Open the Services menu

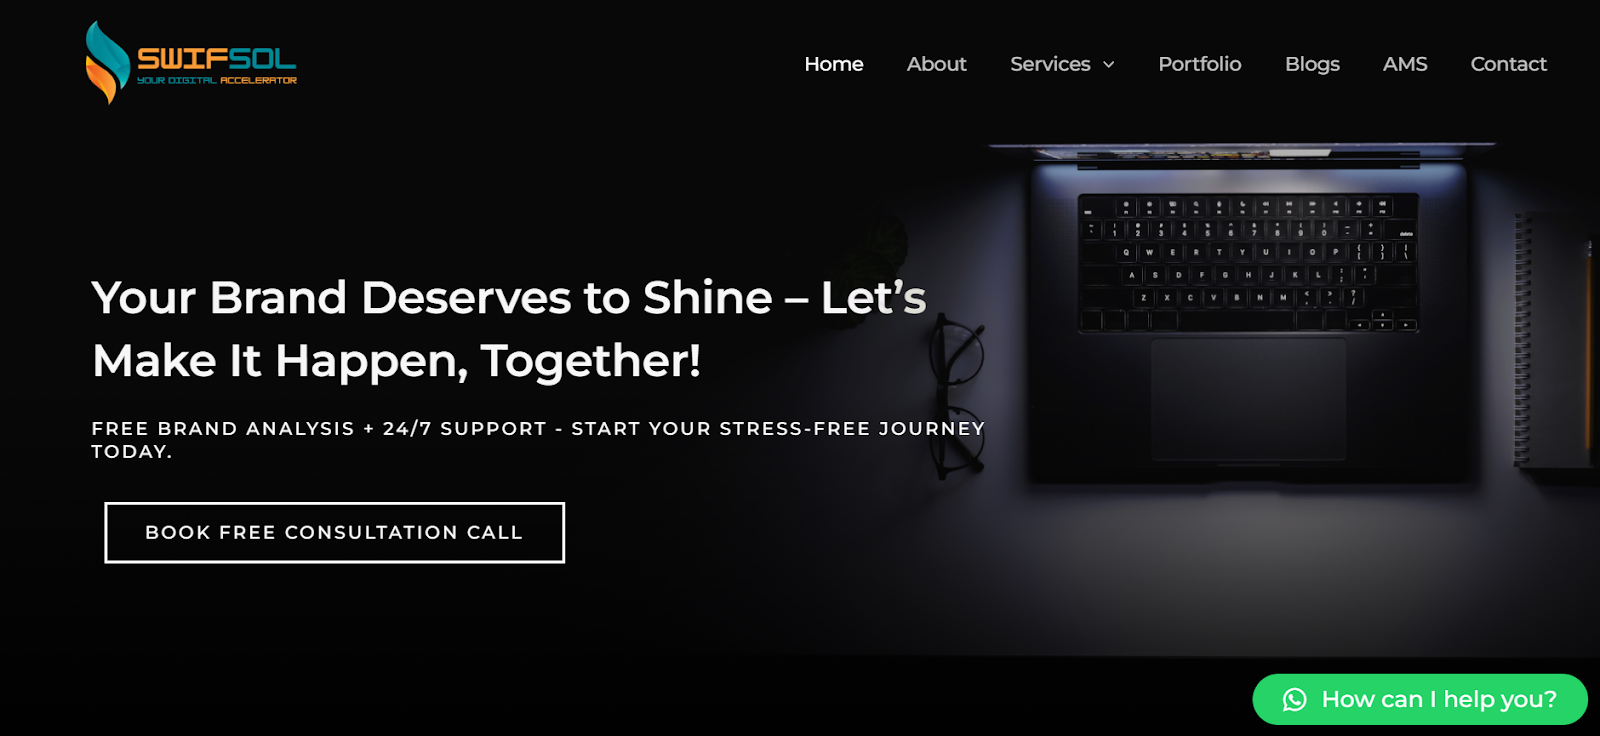pos(1050,64)
